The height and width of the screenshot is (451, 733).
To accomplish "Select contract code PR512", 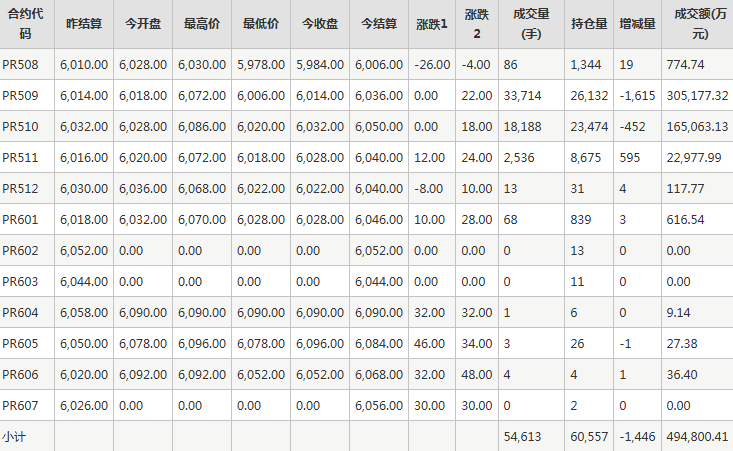I will pos(20,188).
